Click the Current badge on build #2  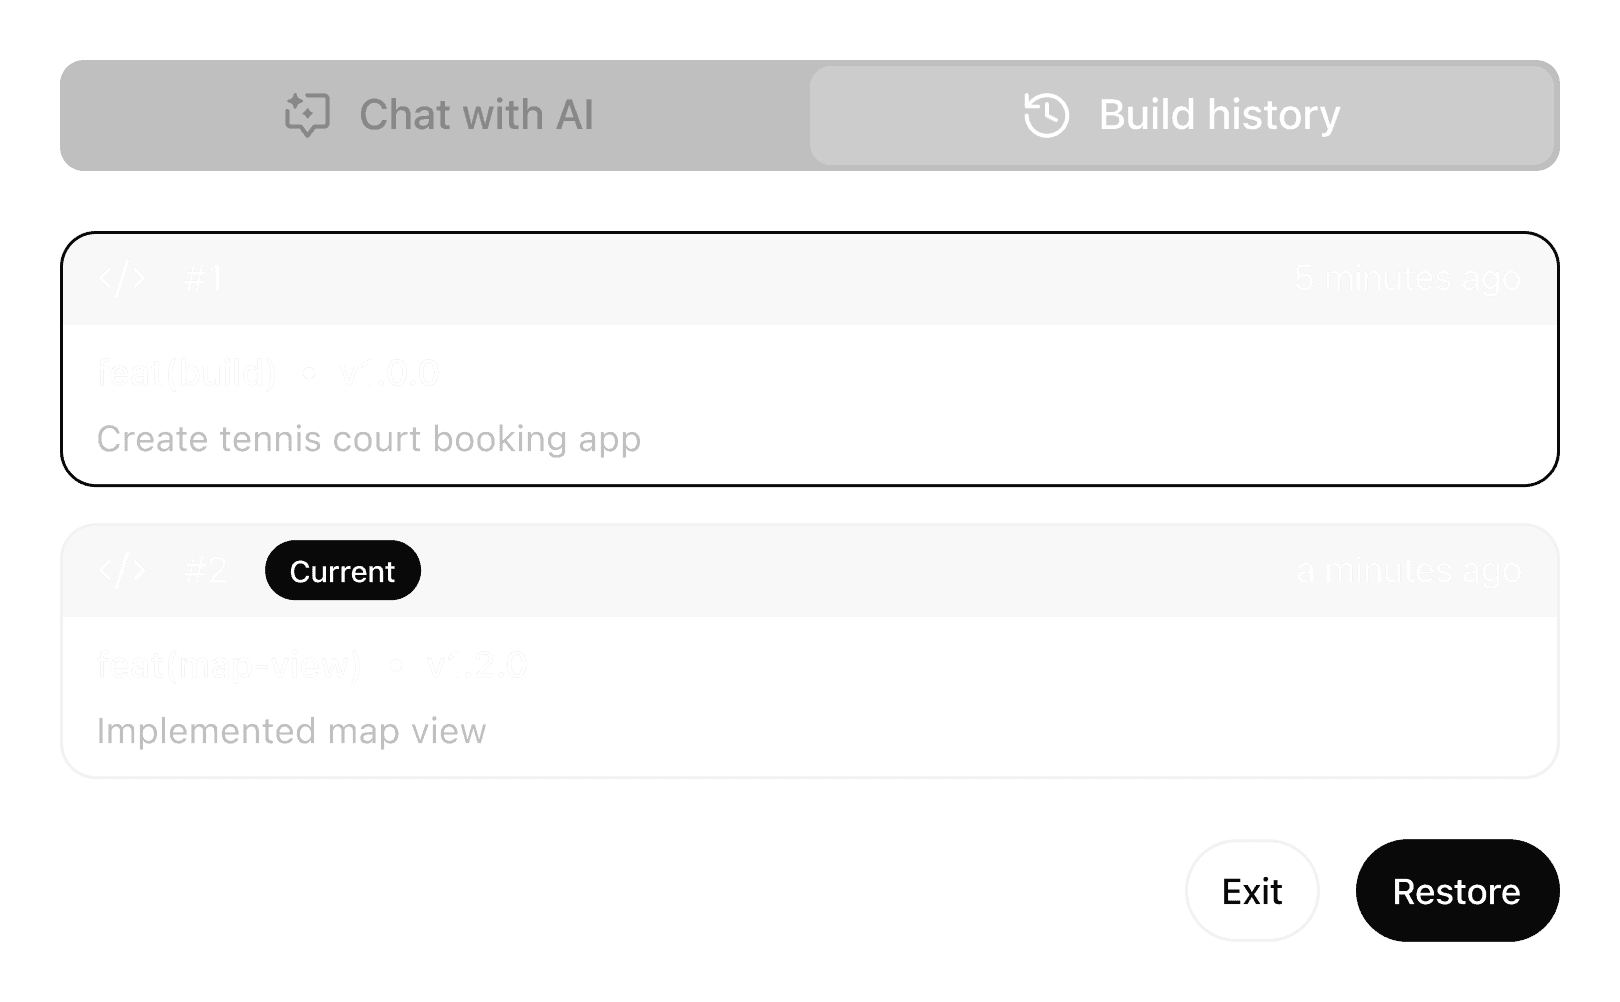pos(343,571)
